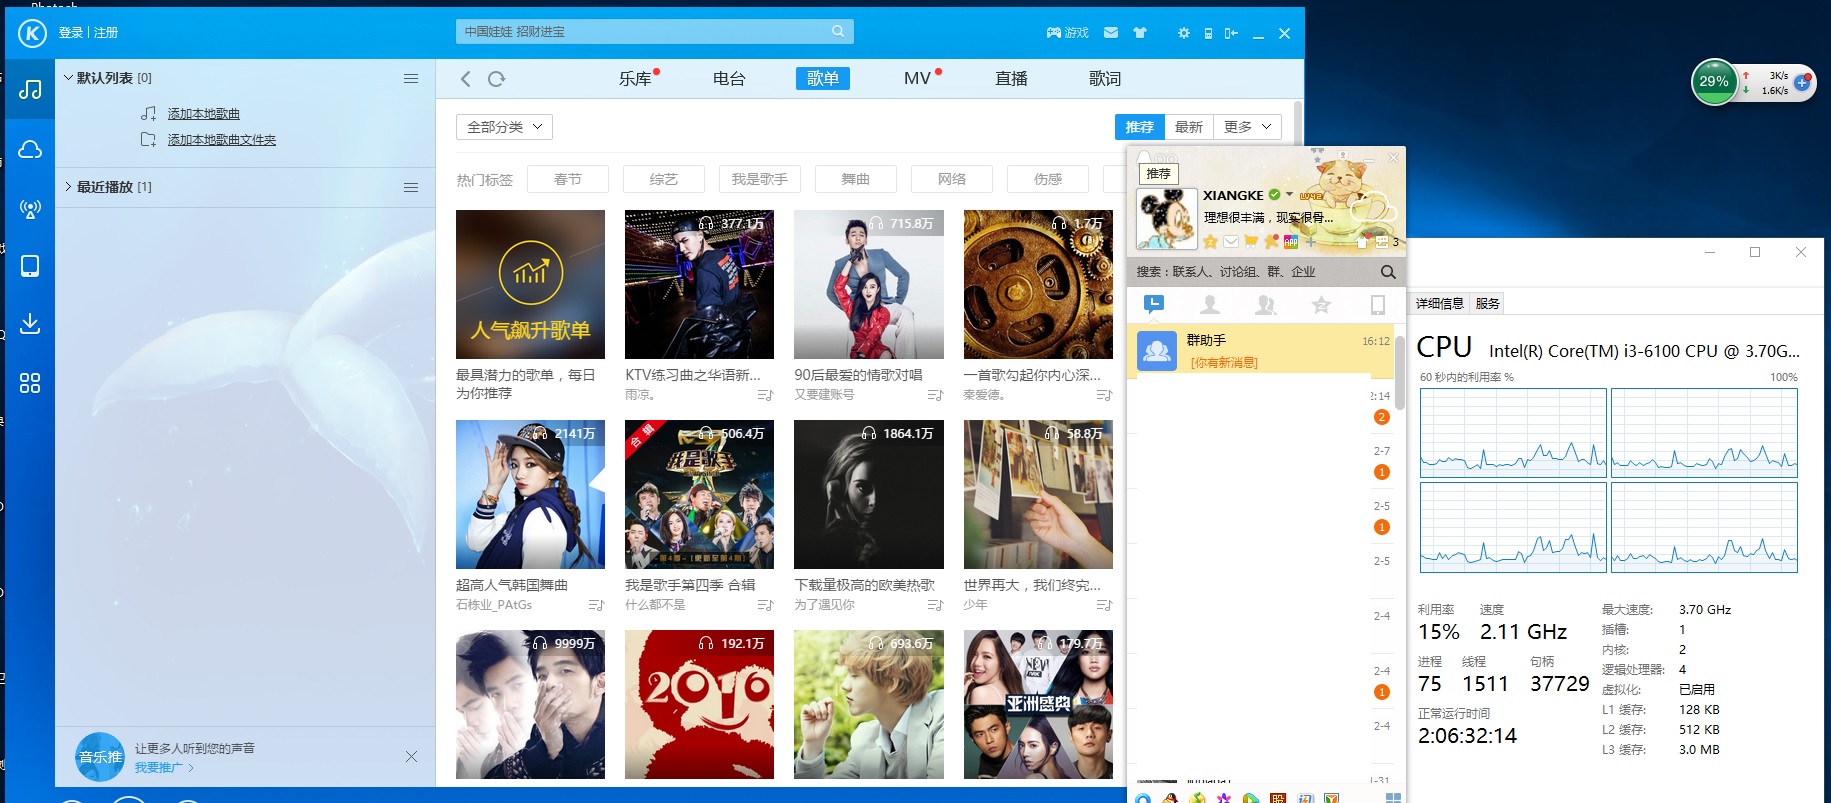This screenshot has height=803, width=1831.
Task: Click the plus icon on network speed widget
Action: pos(1802,83)
